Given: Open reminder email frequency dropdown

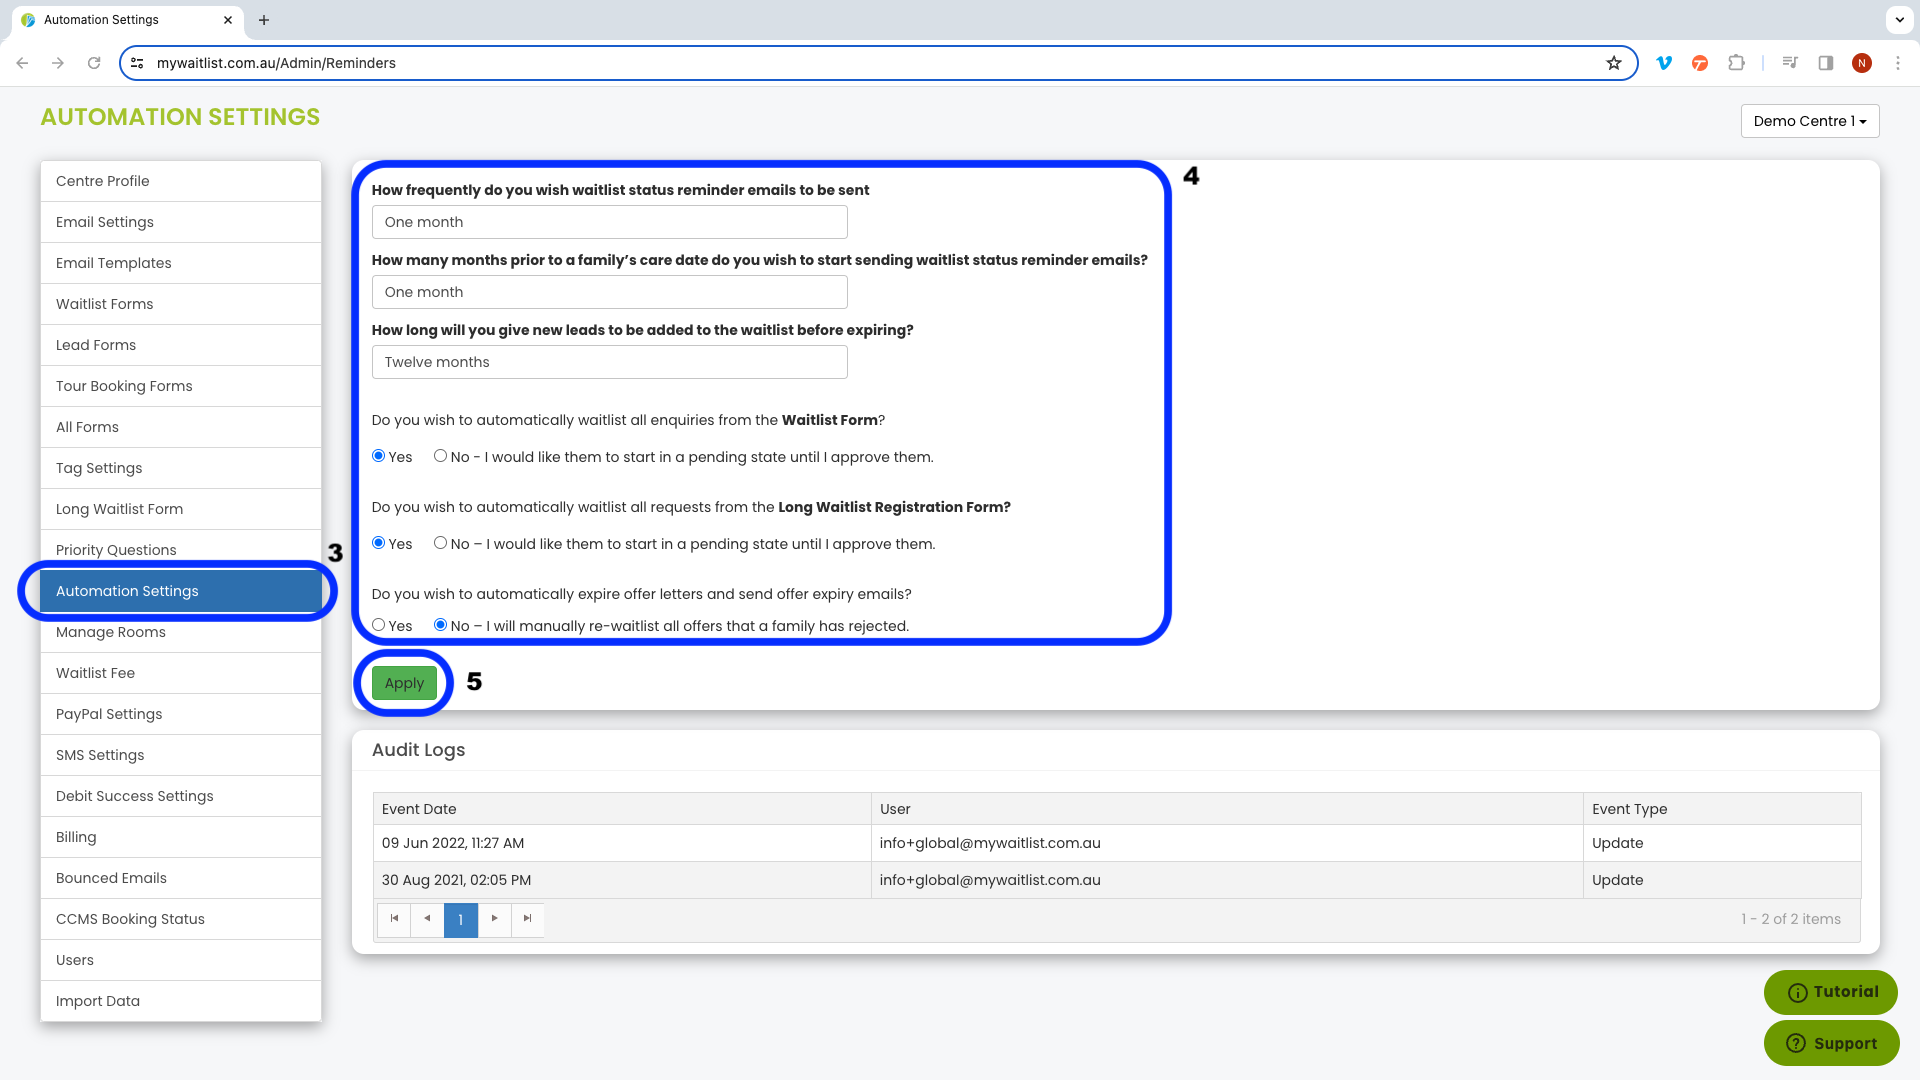Looking at the screenshot, I should (x=609, y=222).
